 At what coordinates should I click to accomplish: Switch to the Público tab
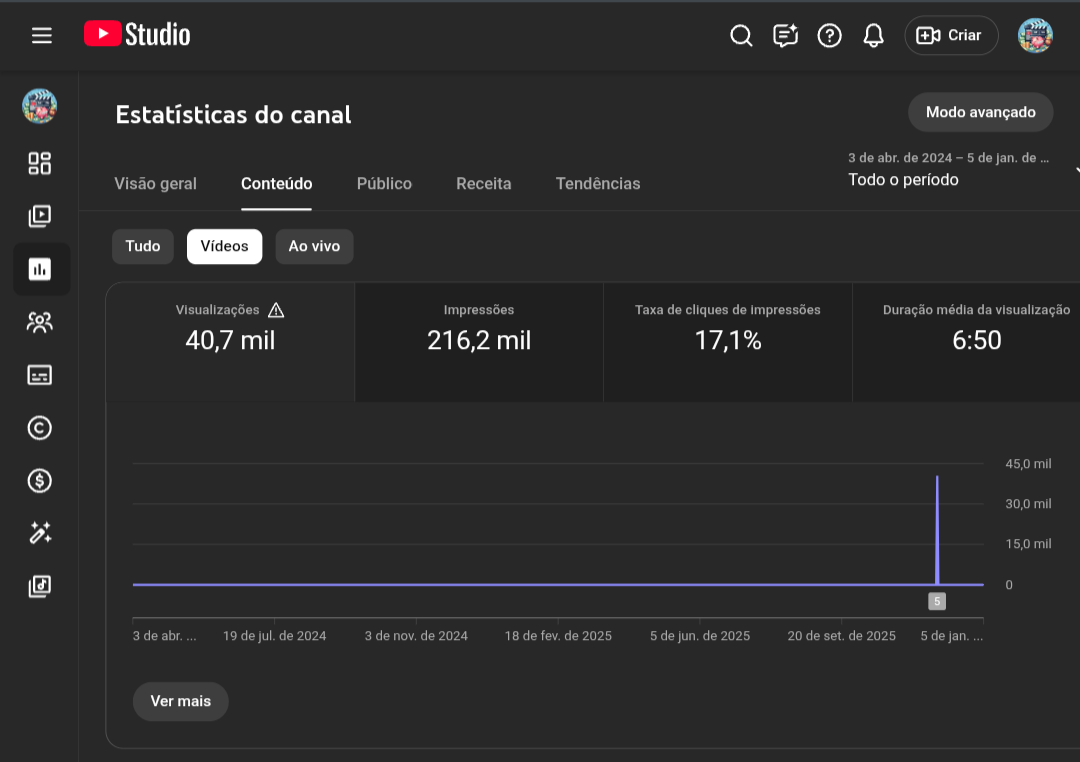pyautogui.click(x=384, y=184)
